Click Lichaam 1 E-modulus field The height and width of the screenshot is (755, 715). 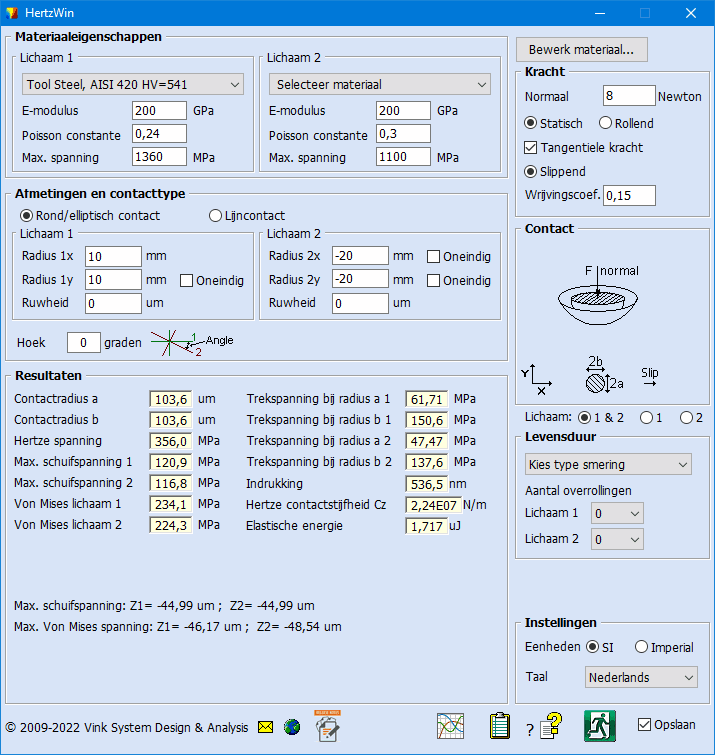159,110
